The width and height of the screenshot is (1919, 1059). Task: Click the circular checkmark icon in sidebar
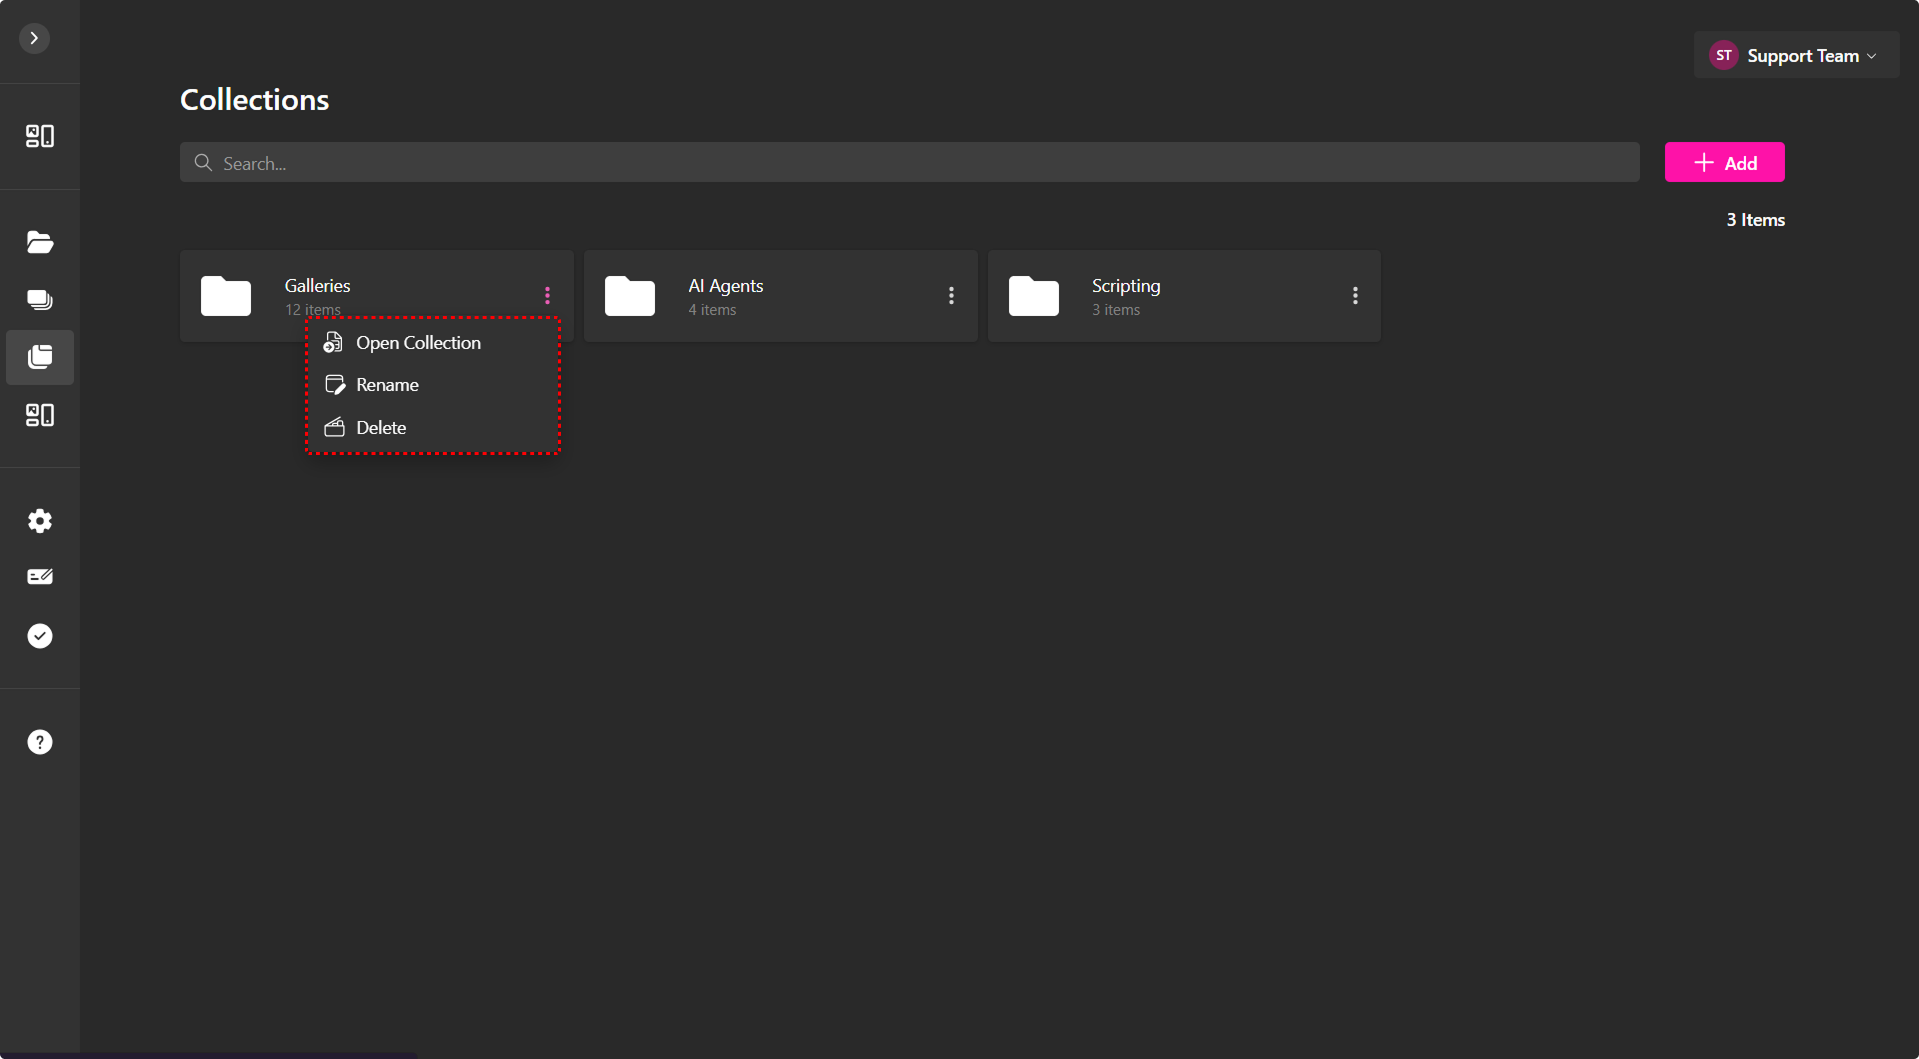pyautogui.click(x=40, y=636)
